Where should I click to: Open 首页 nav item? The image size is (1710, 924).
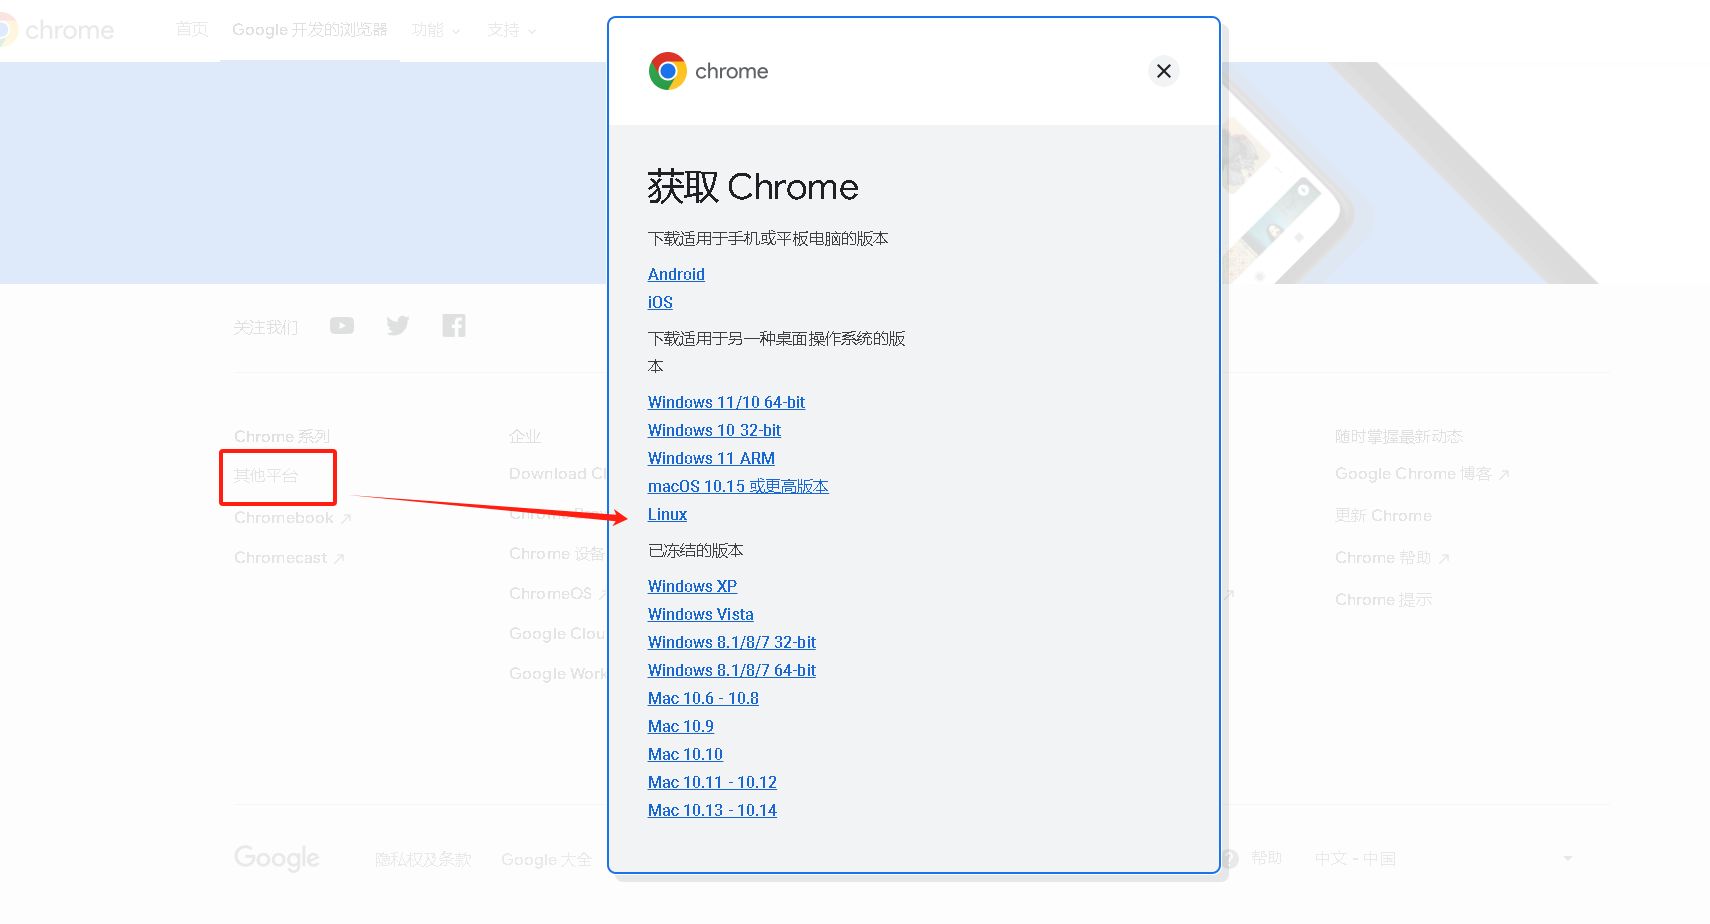(x=192, y=30)
